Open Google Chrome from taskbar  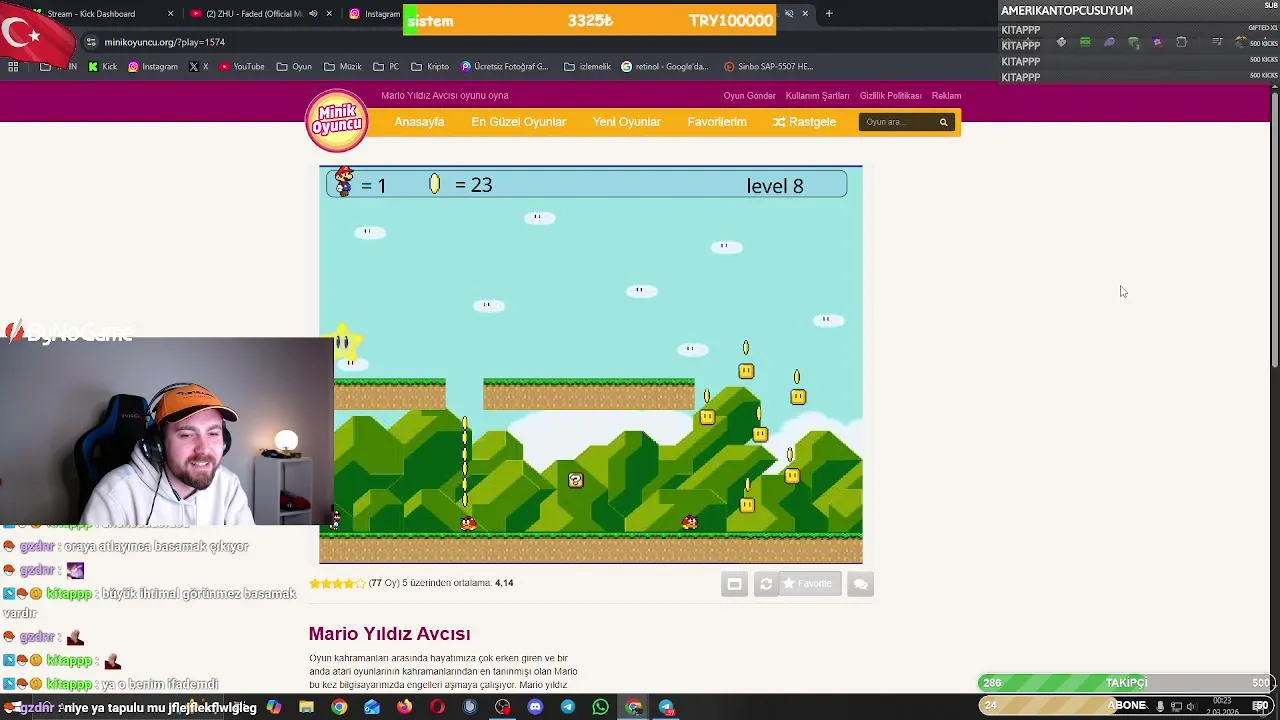click(x=339, y=707)
